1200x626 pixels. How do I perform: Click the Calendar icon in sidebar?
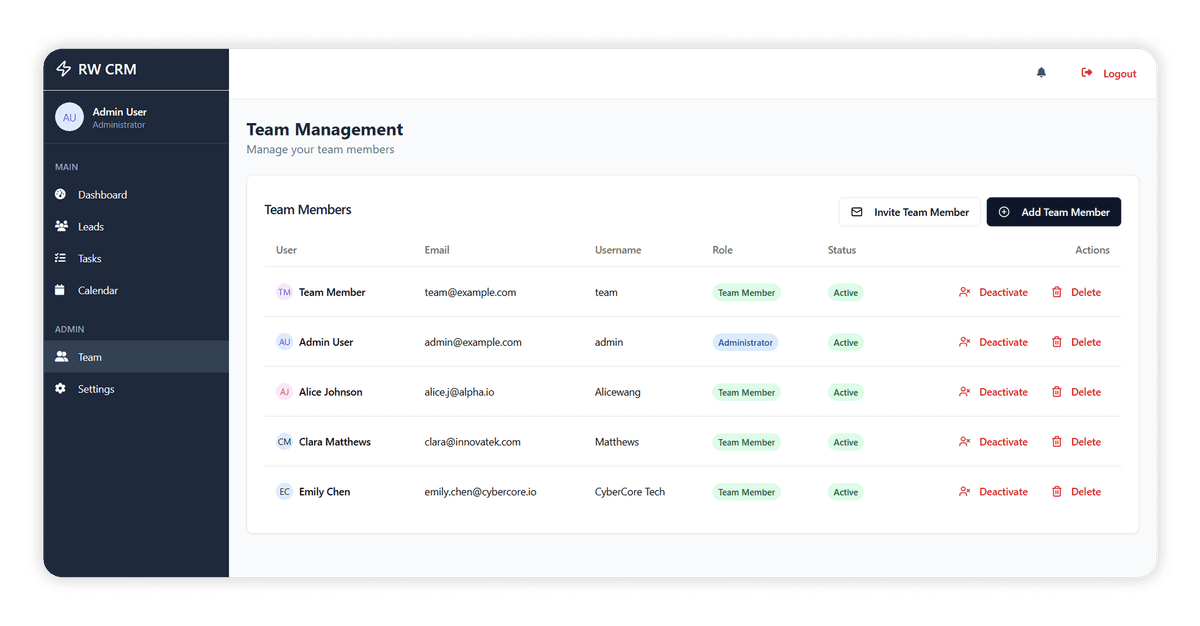coord(61,290)
